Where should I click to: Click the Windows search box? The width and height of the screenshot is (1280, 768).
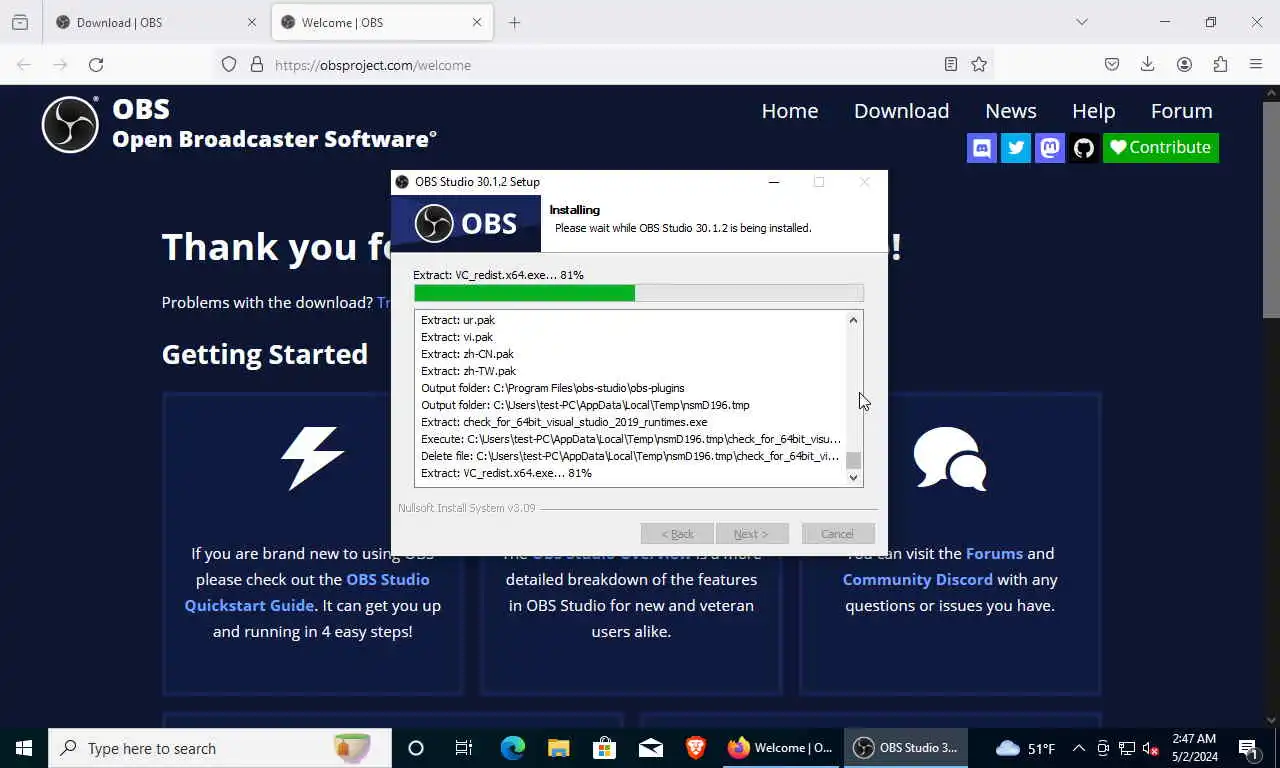(220, 748)
